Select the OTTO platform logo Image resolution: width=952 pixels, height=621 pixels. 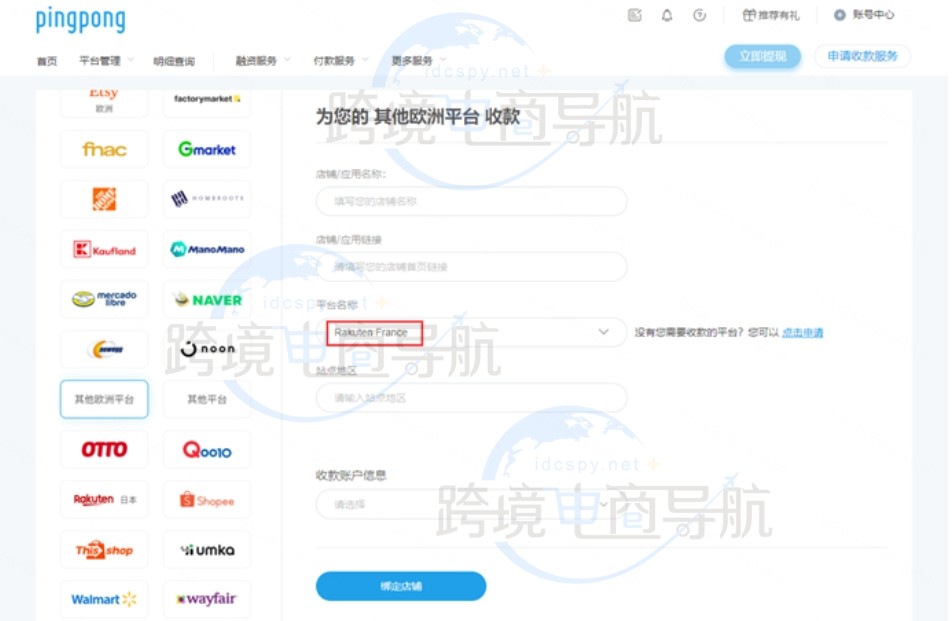[104, 450]
